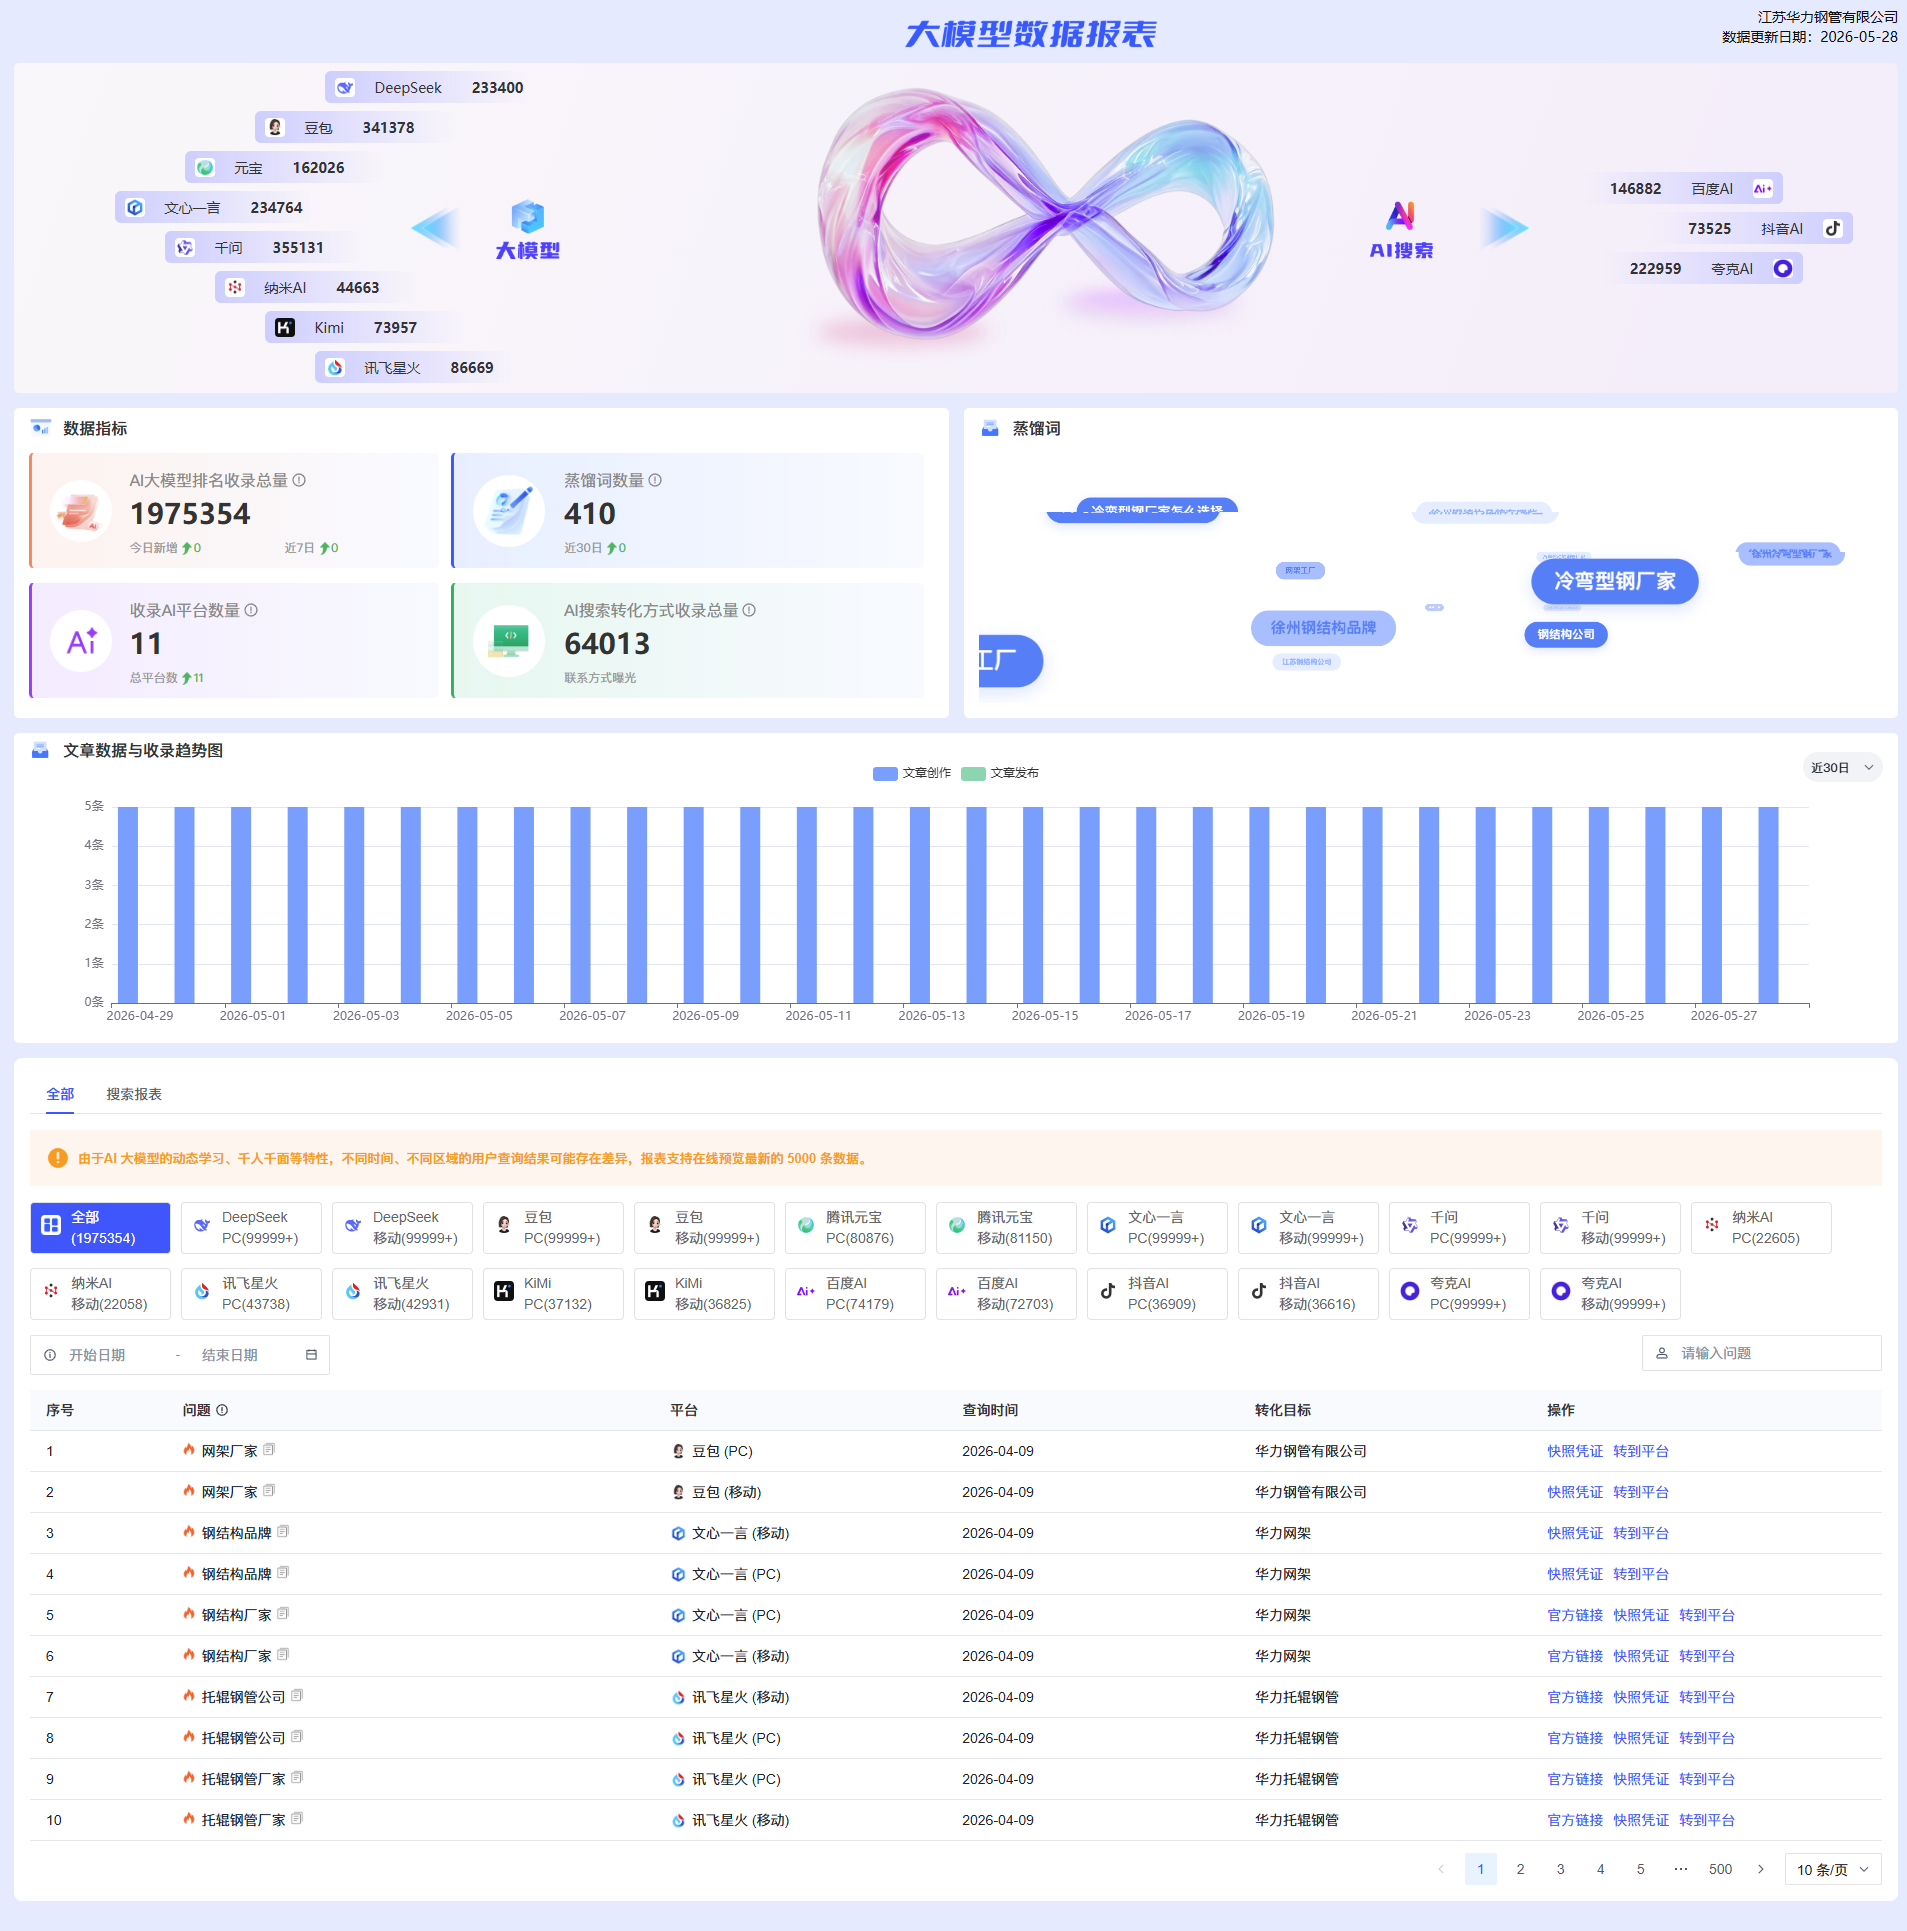Click the 千问 icon in the top banner
The width and height of the screenshot is (1907, 1931).
pyautogui.click(x=185, y=248)
